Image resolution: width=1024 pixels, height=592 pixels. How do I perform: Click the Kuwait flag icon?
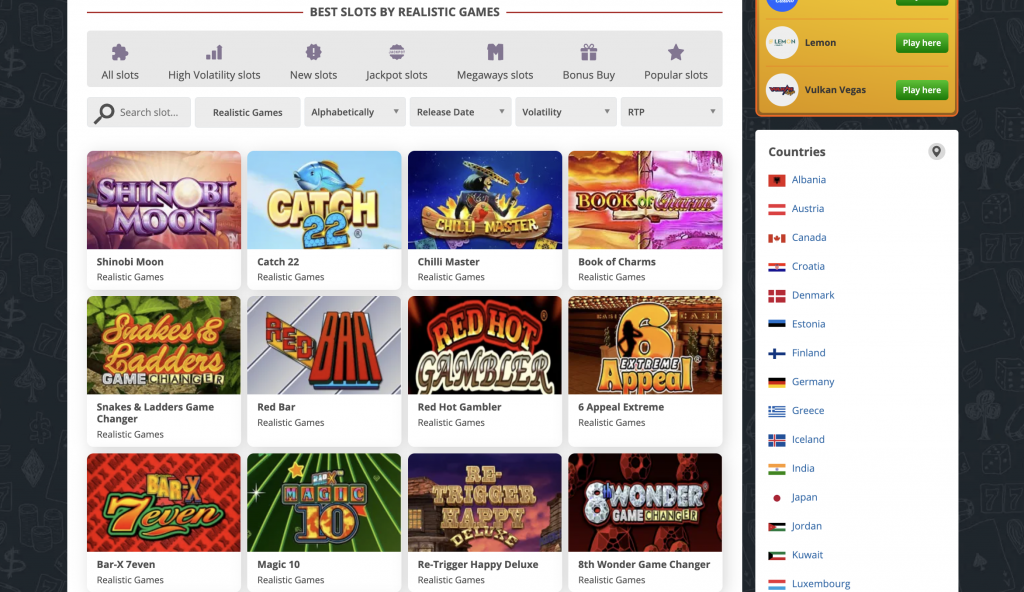(776, 555)
